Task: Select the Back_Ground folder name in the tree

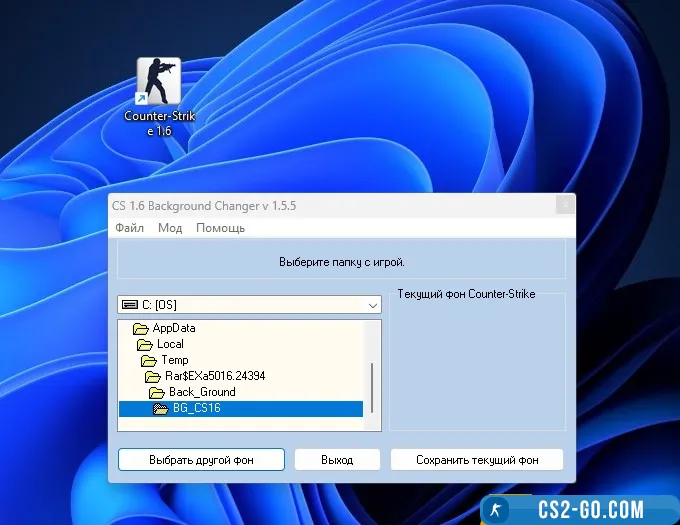Action: (202, 392)
